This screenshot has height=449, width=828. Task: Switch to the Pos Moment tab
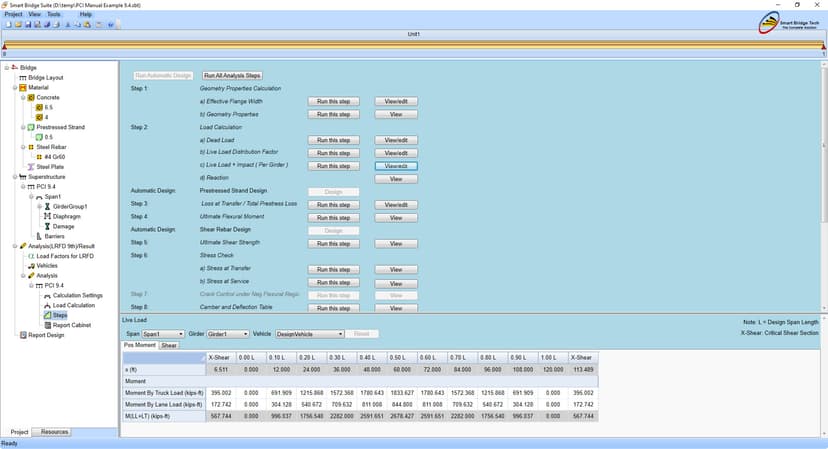pyautogui.click(x=140, y=345)
